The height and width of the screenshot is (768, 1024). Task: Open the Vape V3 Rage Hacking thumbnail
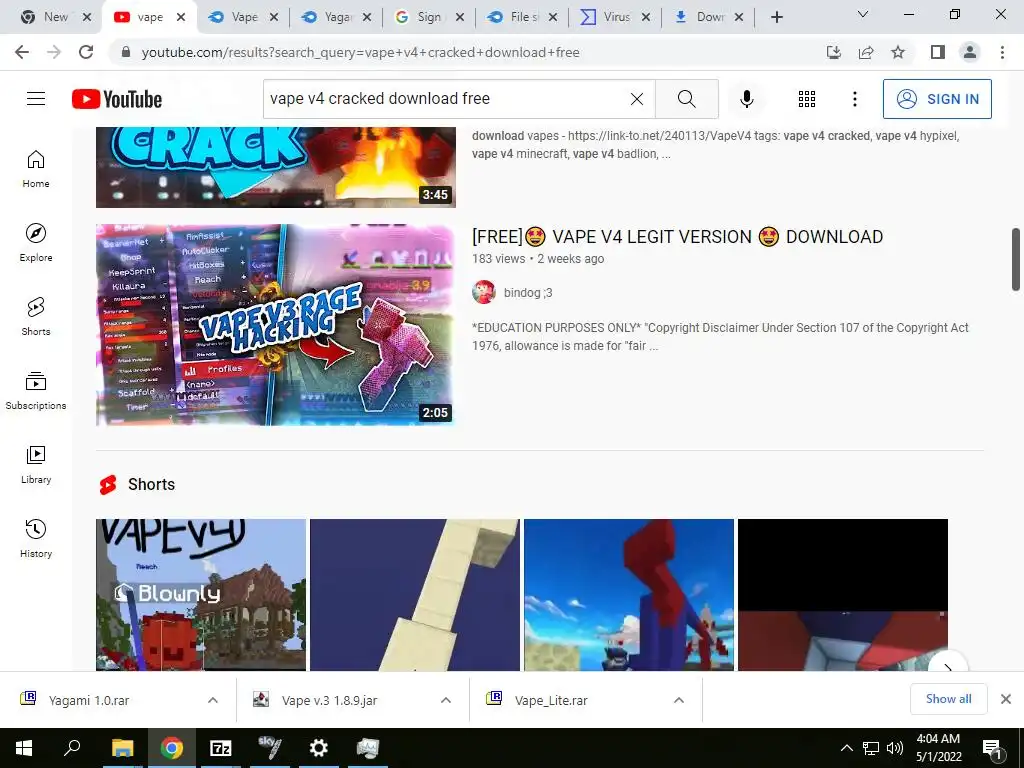point(276,325)
